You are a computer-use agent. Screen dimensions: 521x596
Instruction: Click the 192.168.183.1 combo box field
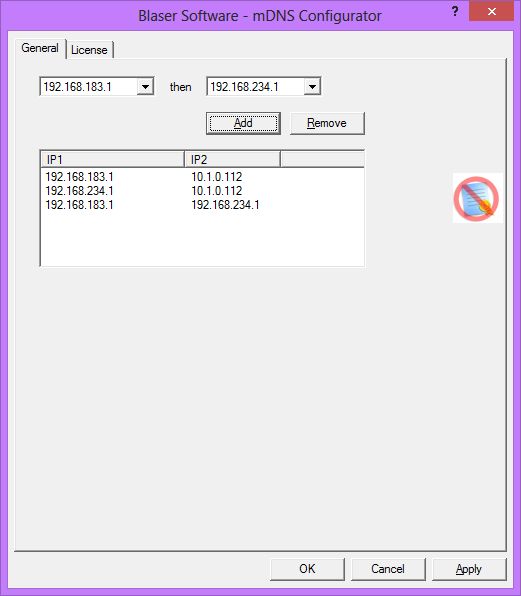click(97, 87)
